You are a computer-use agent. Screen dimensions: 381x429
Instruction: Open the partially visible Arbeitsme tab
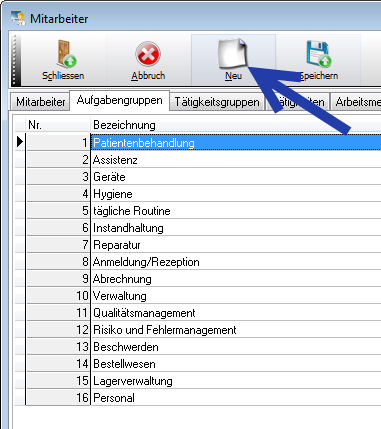(x=356, y=102)
